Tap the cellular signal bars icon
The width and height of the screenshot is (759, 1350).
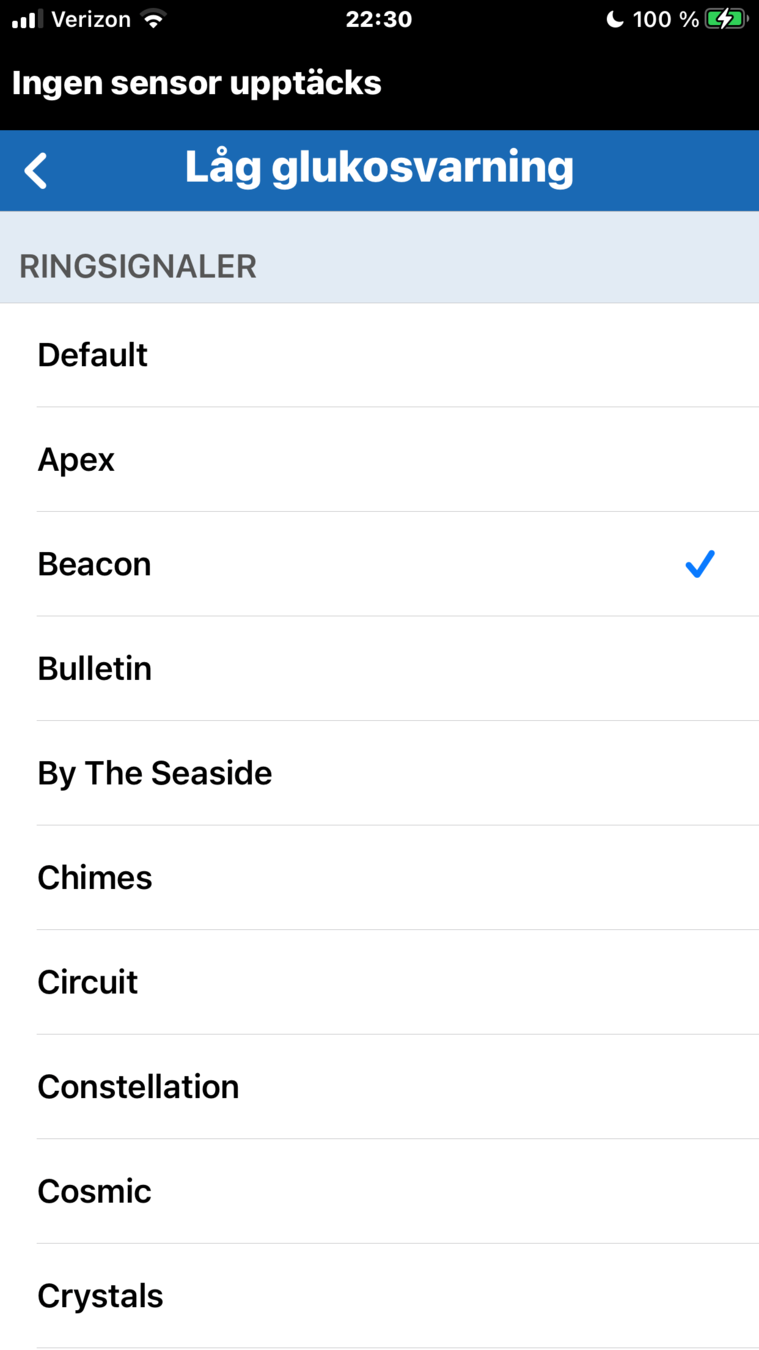tap(27, 19)
